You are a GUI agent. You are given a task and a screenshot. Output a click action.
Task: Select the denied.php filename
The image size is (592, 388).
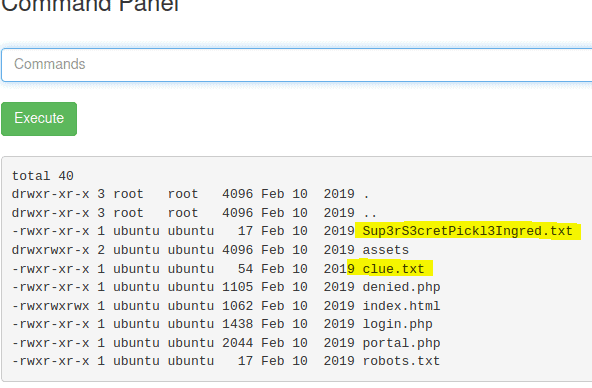point(401,288)
